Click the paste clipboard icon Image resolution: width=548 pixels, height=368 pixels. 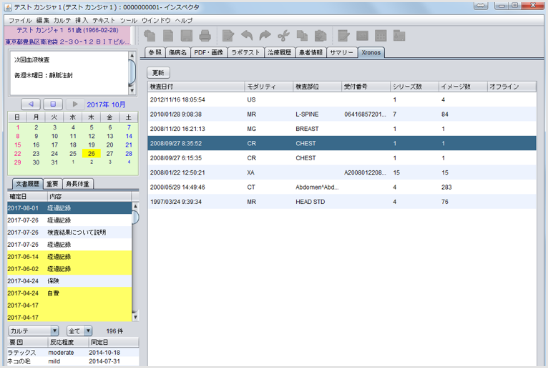(320, 36)
